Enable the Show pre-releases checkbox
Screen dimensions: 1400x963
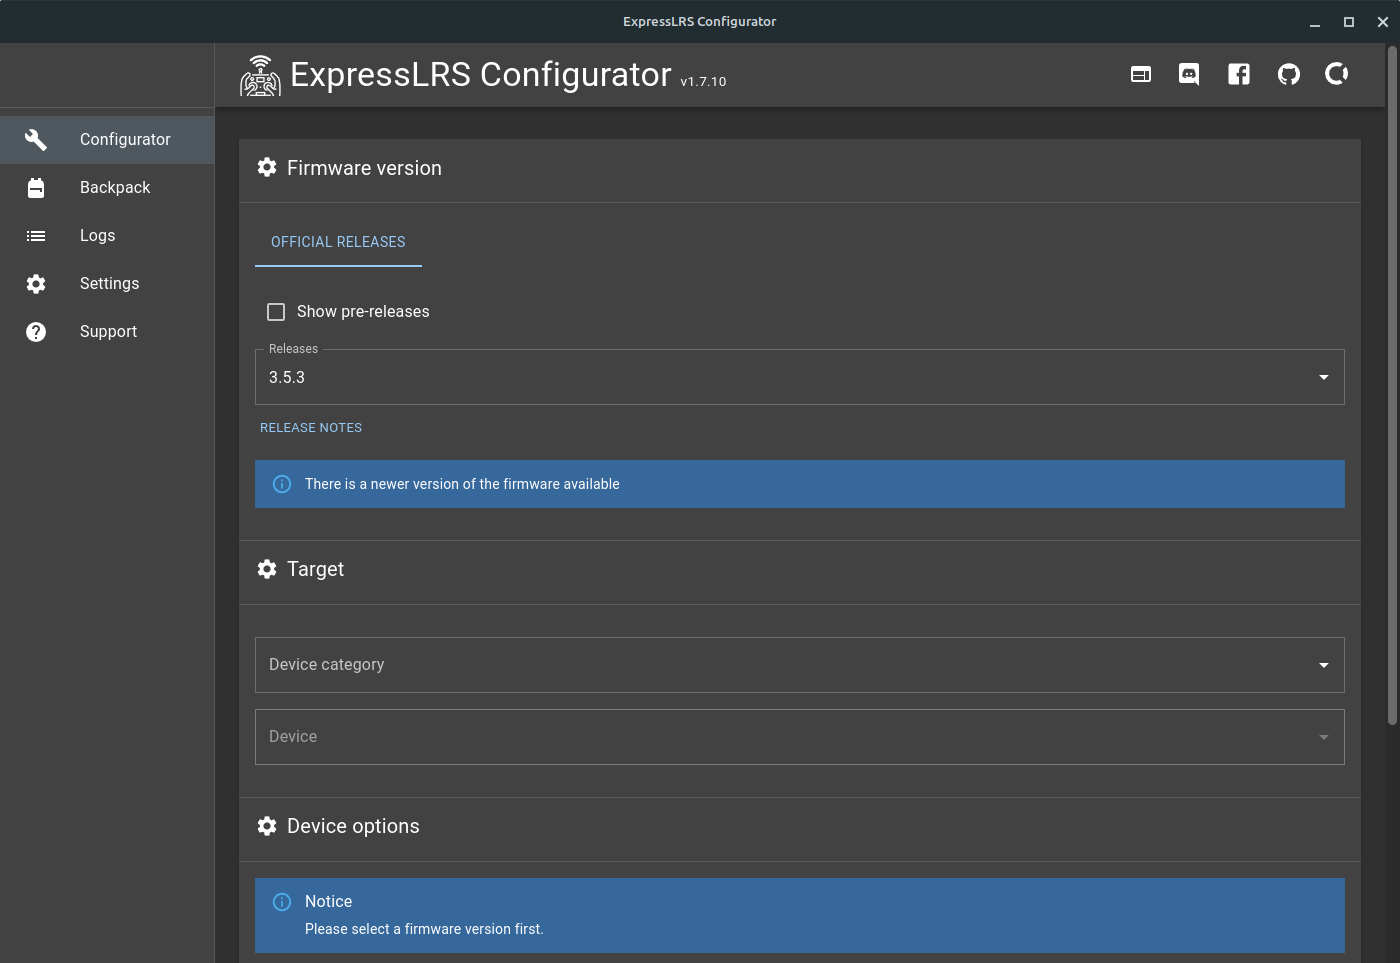point(276,312)
